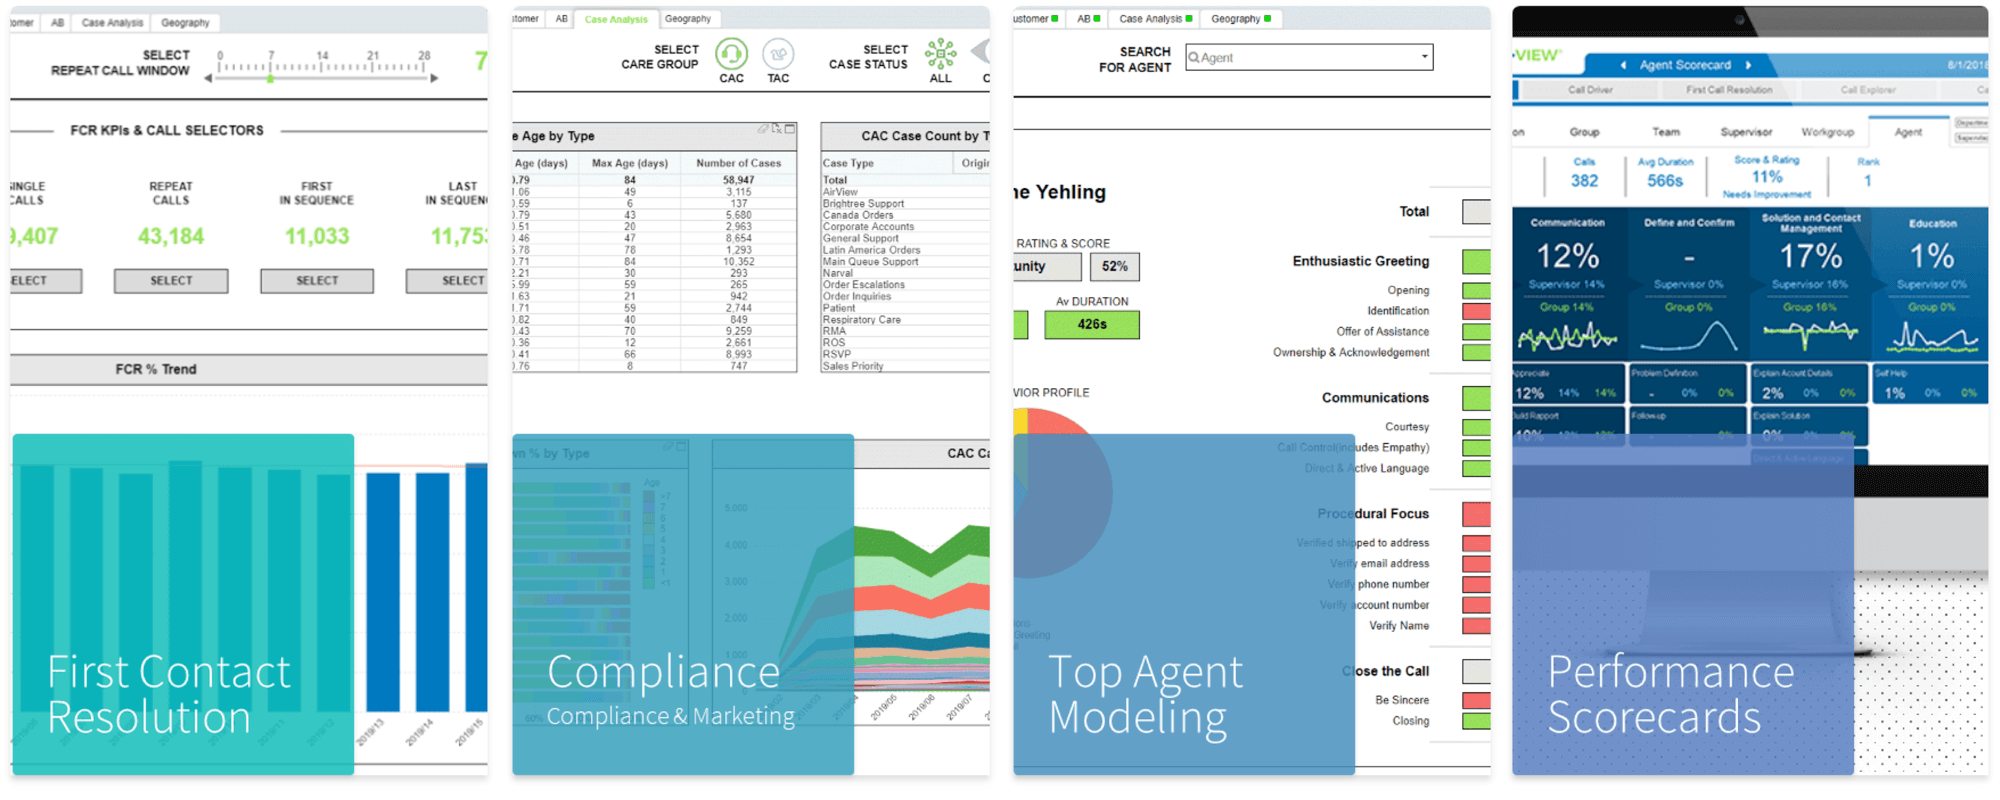Click the 52% rating score box
This screenshot has height=800, width=2000.
click(1114, 267)
